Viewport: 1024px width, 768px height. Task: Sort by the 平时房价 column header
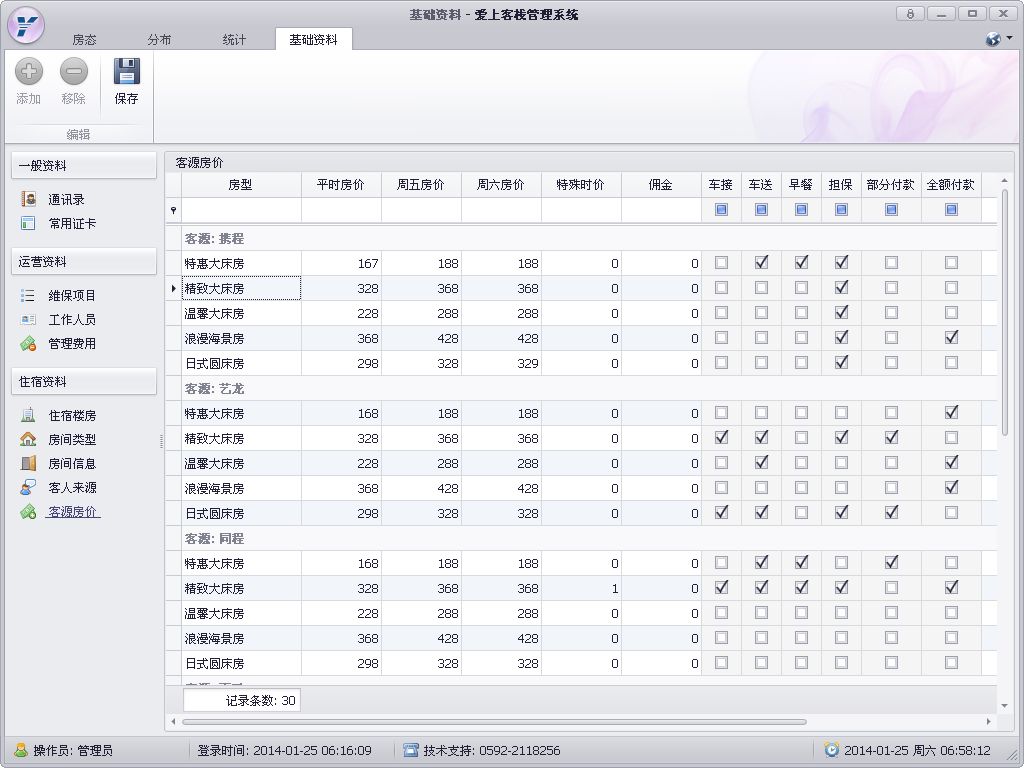[x=341, y=185]
